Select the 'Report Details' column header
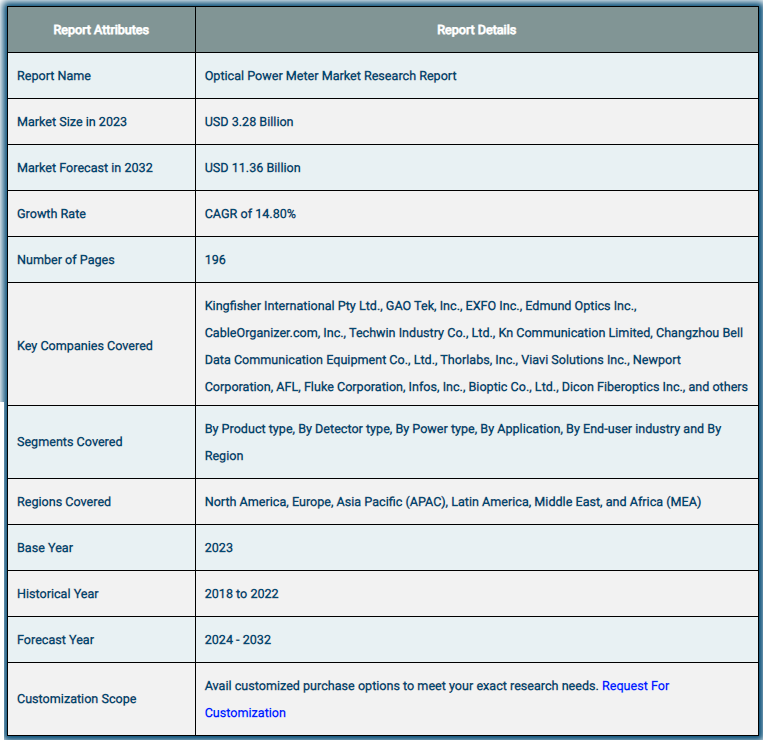The width and height of the screenshot is (763, 740). click(476, 30)
